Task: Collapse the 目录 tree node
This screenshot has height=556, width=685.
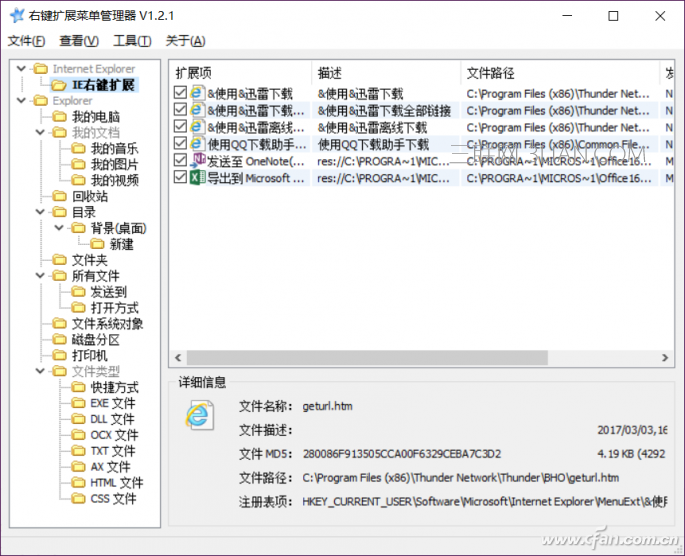Action: [x=40, y=212]
